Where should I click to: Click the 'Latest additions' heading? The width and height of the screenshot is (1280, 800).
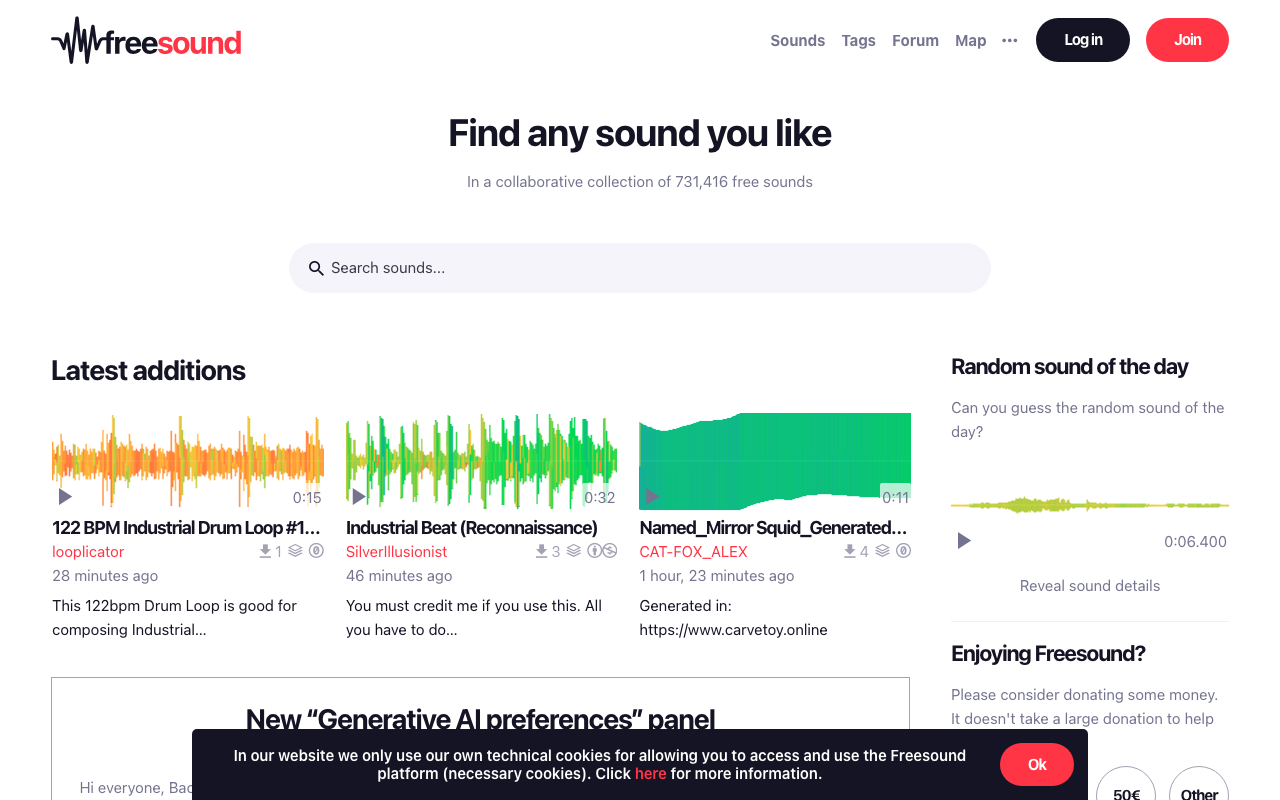pyautogui.click(x=148, y=370)
